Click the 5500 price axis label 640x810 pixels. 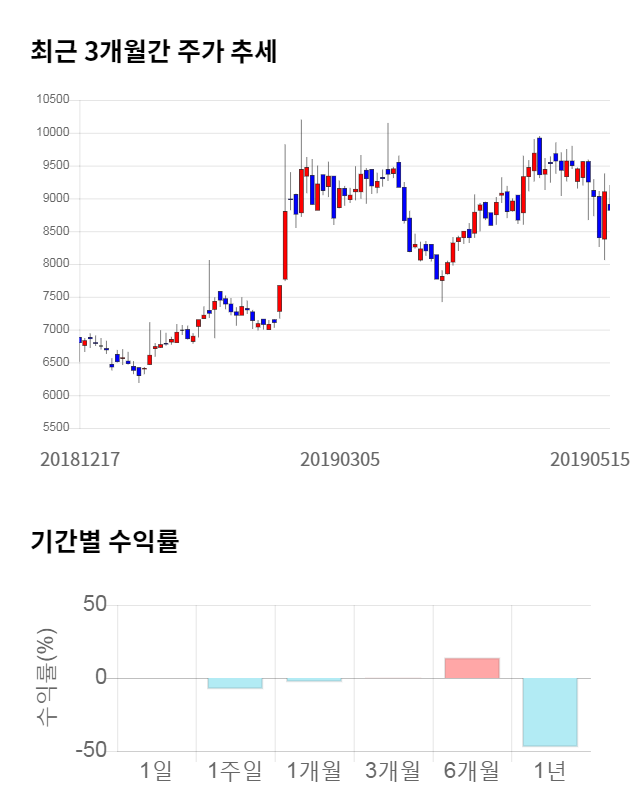(x=55, y=428)
